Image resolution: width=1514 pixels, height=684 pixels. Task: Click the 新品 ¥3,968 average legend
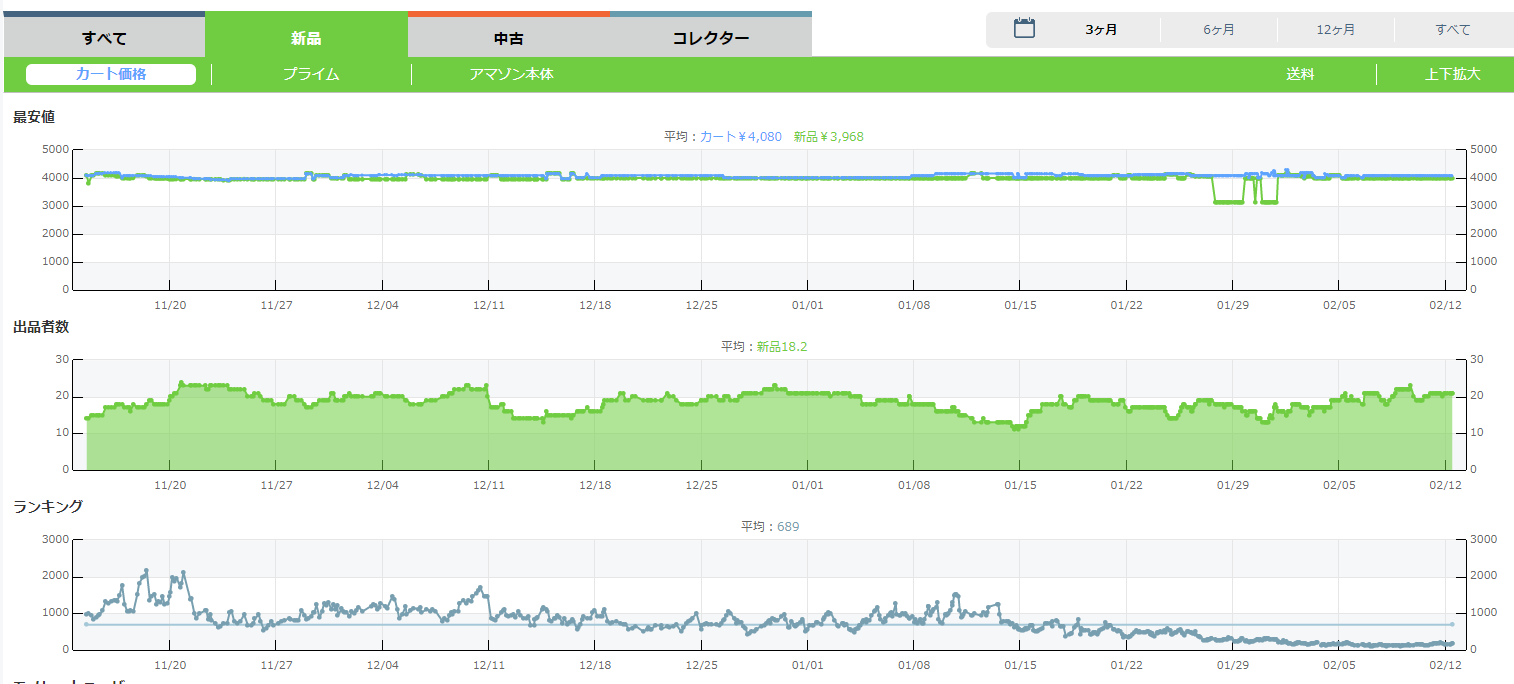[828, 137]
